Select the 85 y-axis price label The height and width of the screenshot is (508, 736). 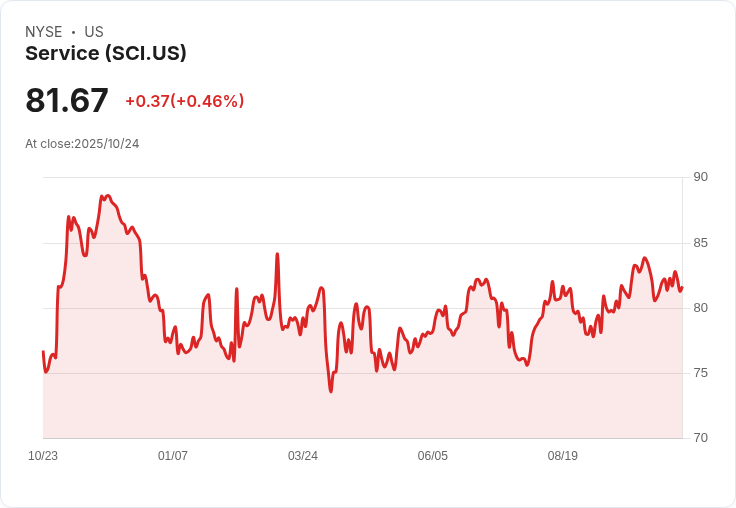tap(700, 243)
